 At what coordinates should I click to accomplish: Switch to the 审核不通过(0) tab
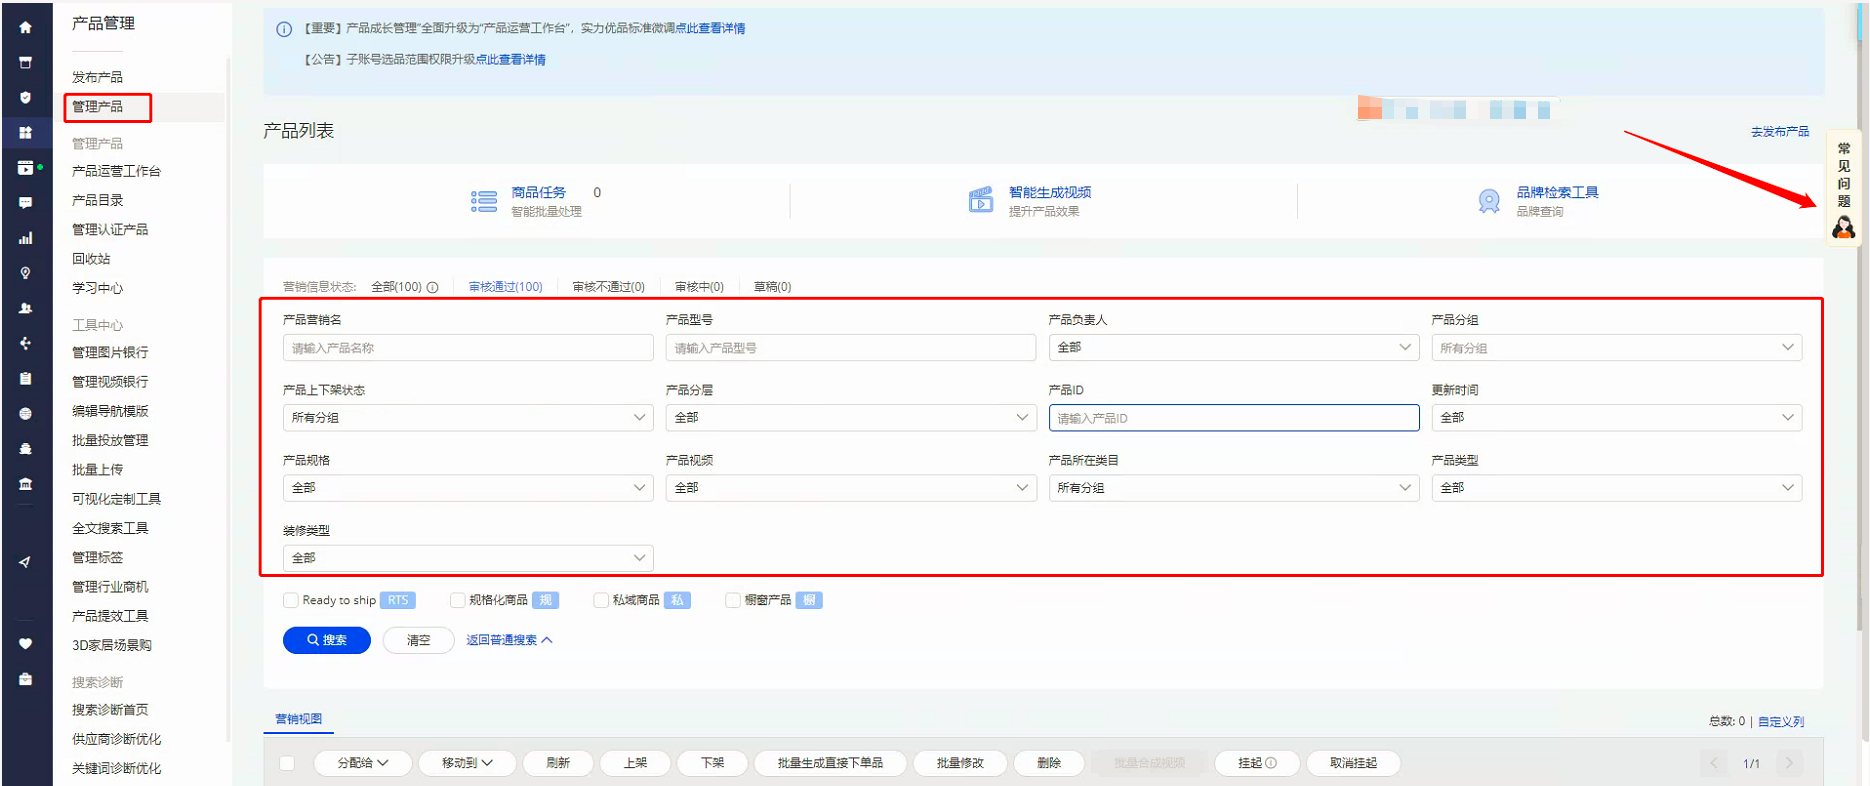(x=608, y=287)
